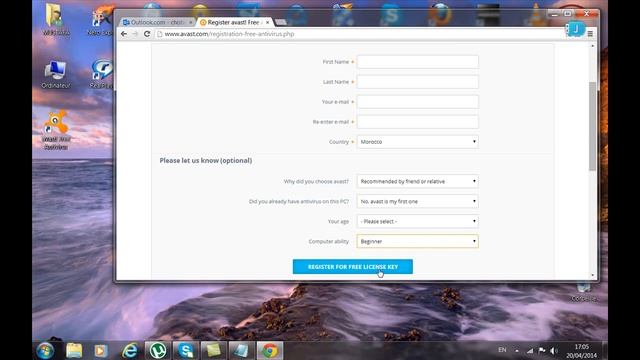
Task: Open a new Chrome tab
Action: click(x=281, y=22)
